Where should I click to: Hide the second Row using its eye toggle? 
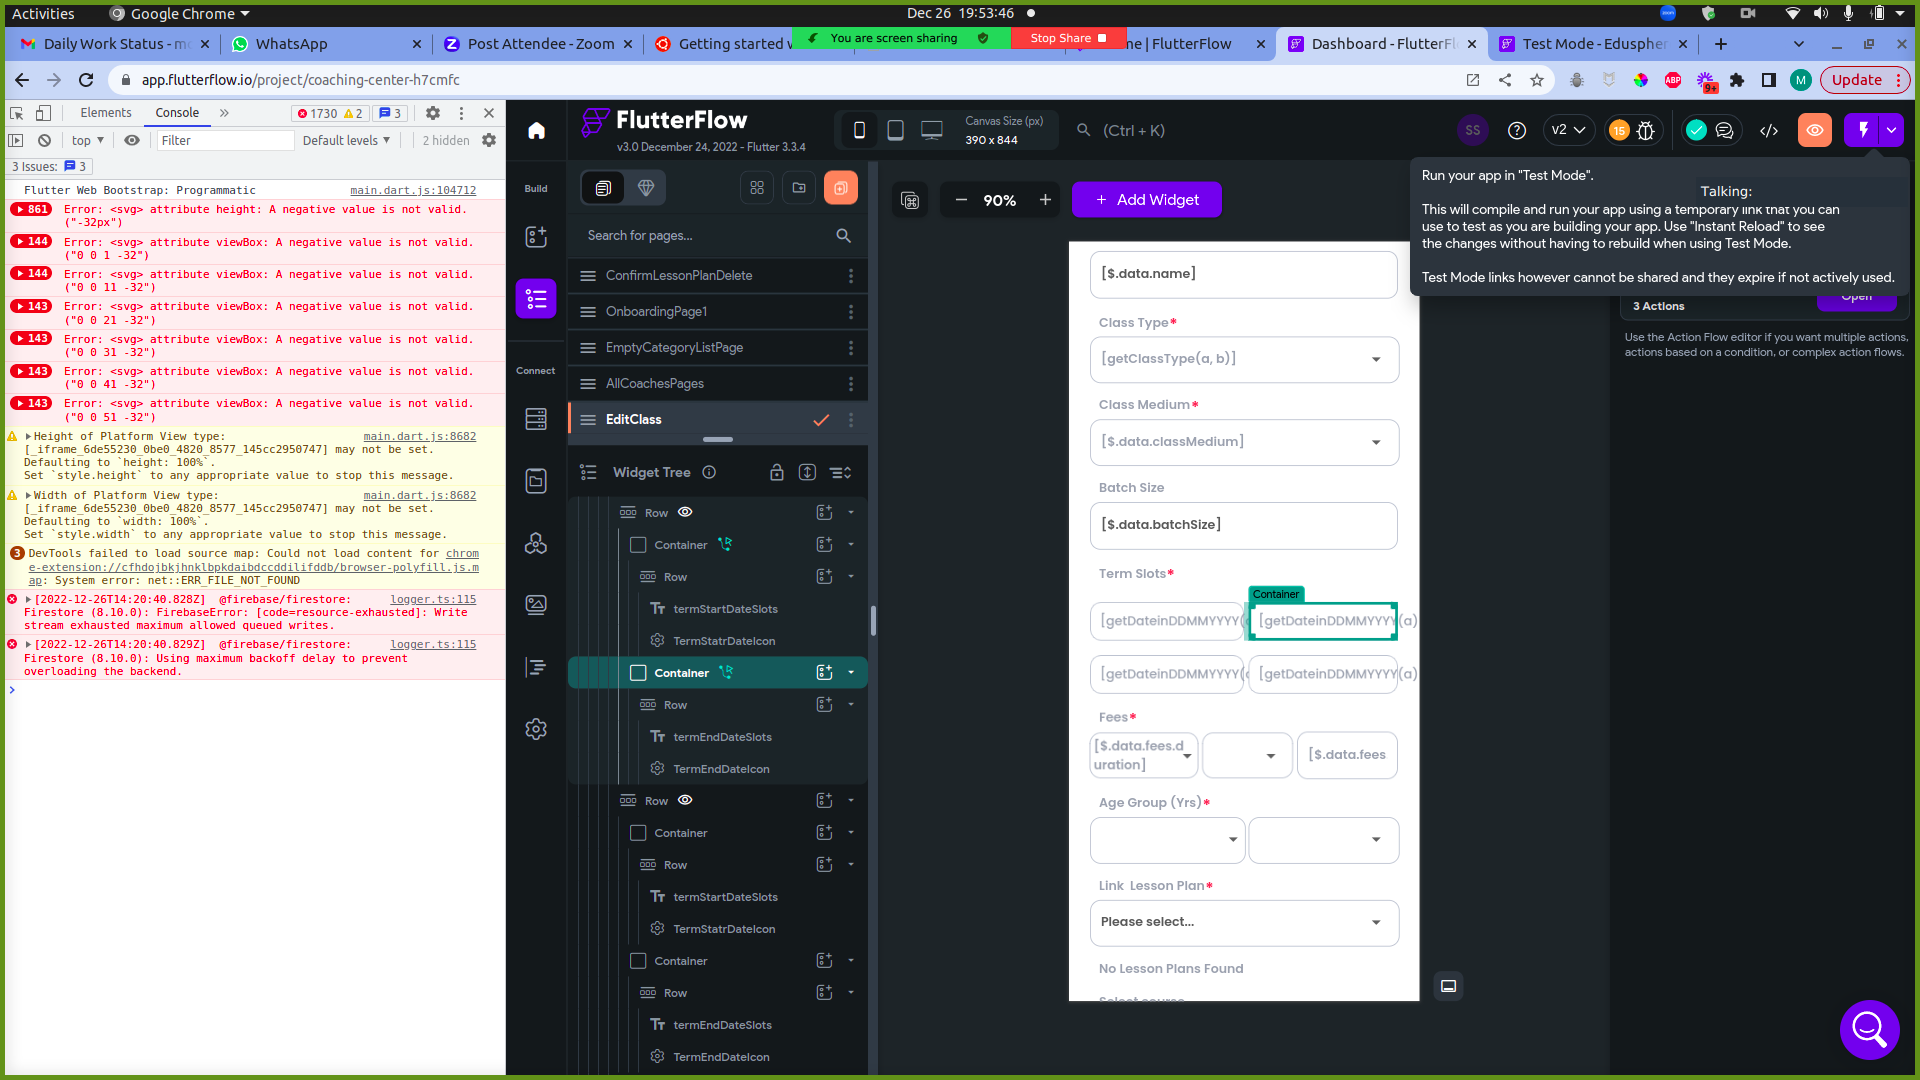pos(685,800)
